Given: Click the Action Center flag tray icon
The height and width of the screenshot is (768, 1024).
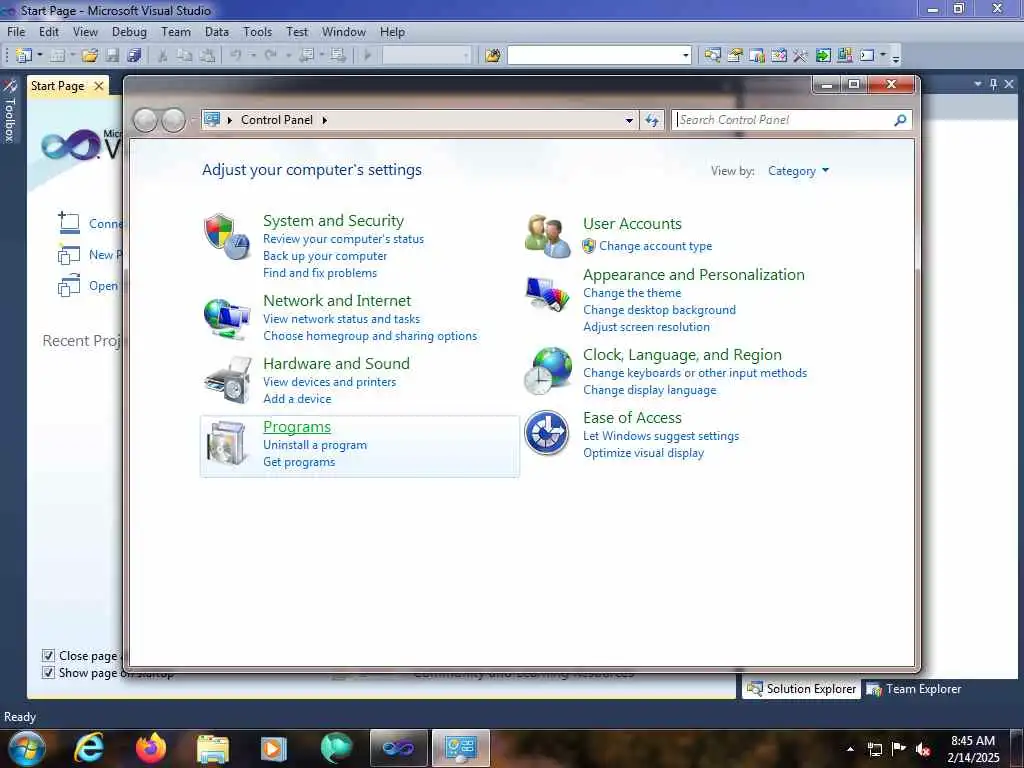Looking at the screenshot, I should pyautogui.click(x=899, y=749).
